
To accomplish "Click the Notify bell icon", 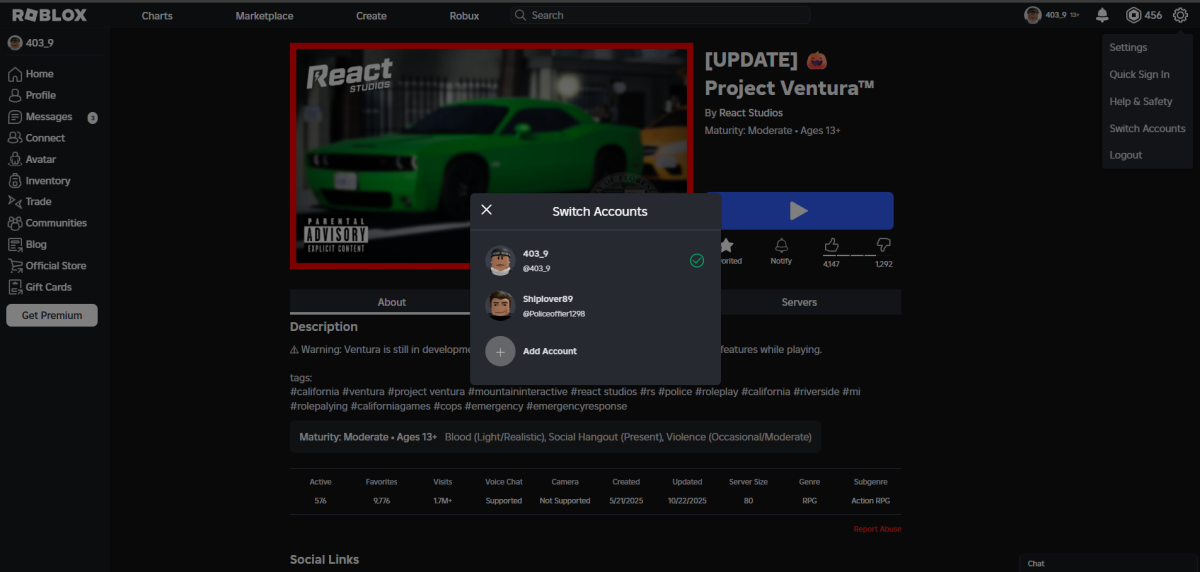I will coord(781,246).
